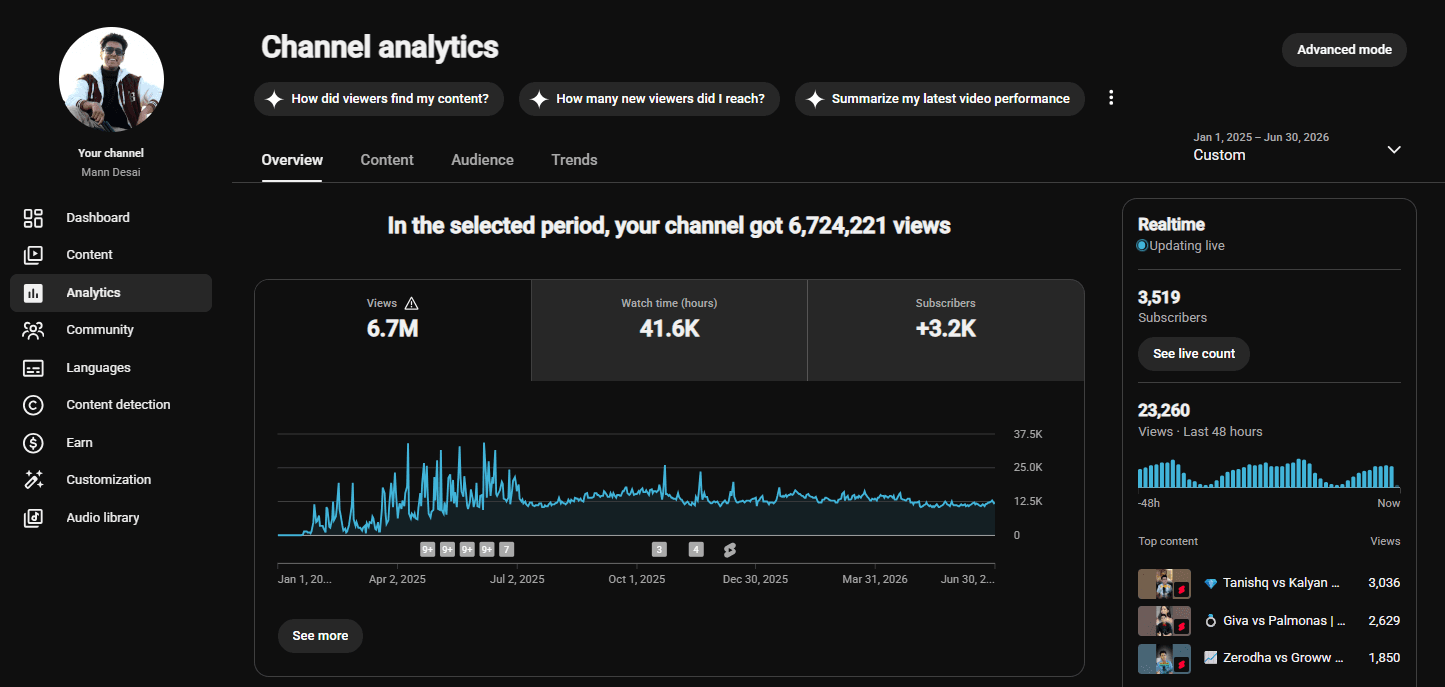1445x687 pixels.
Task: Open Community menu item label
Action: (x=100, y=330)
